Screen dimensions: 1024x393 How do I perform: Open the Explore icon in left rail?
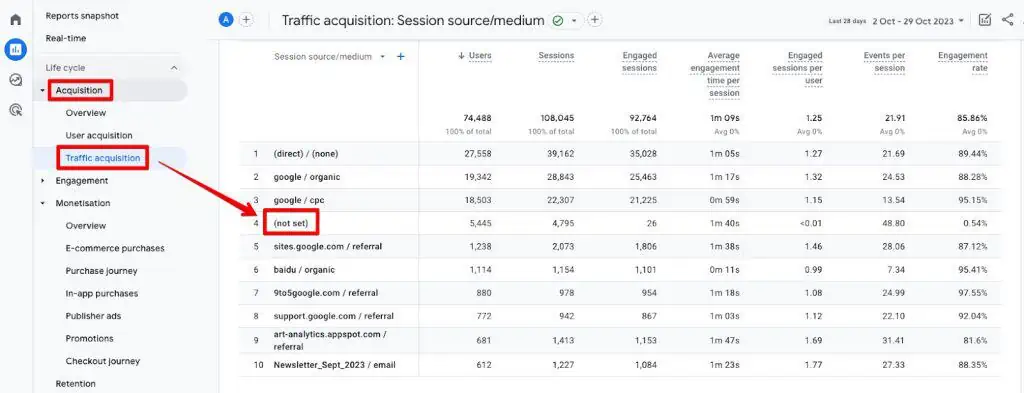(16, 80)
